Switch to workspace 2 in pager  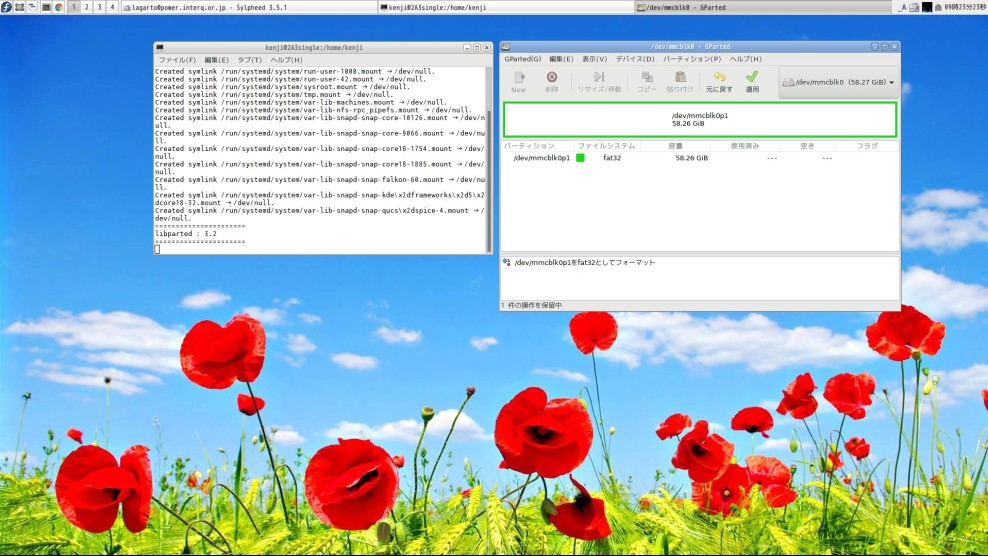[x=86, y=7]
